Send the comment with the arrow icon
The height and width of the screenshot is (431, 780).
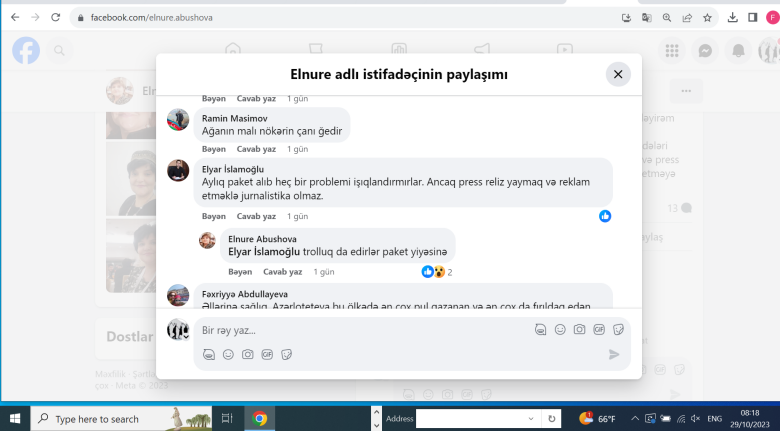coord(614,354)
